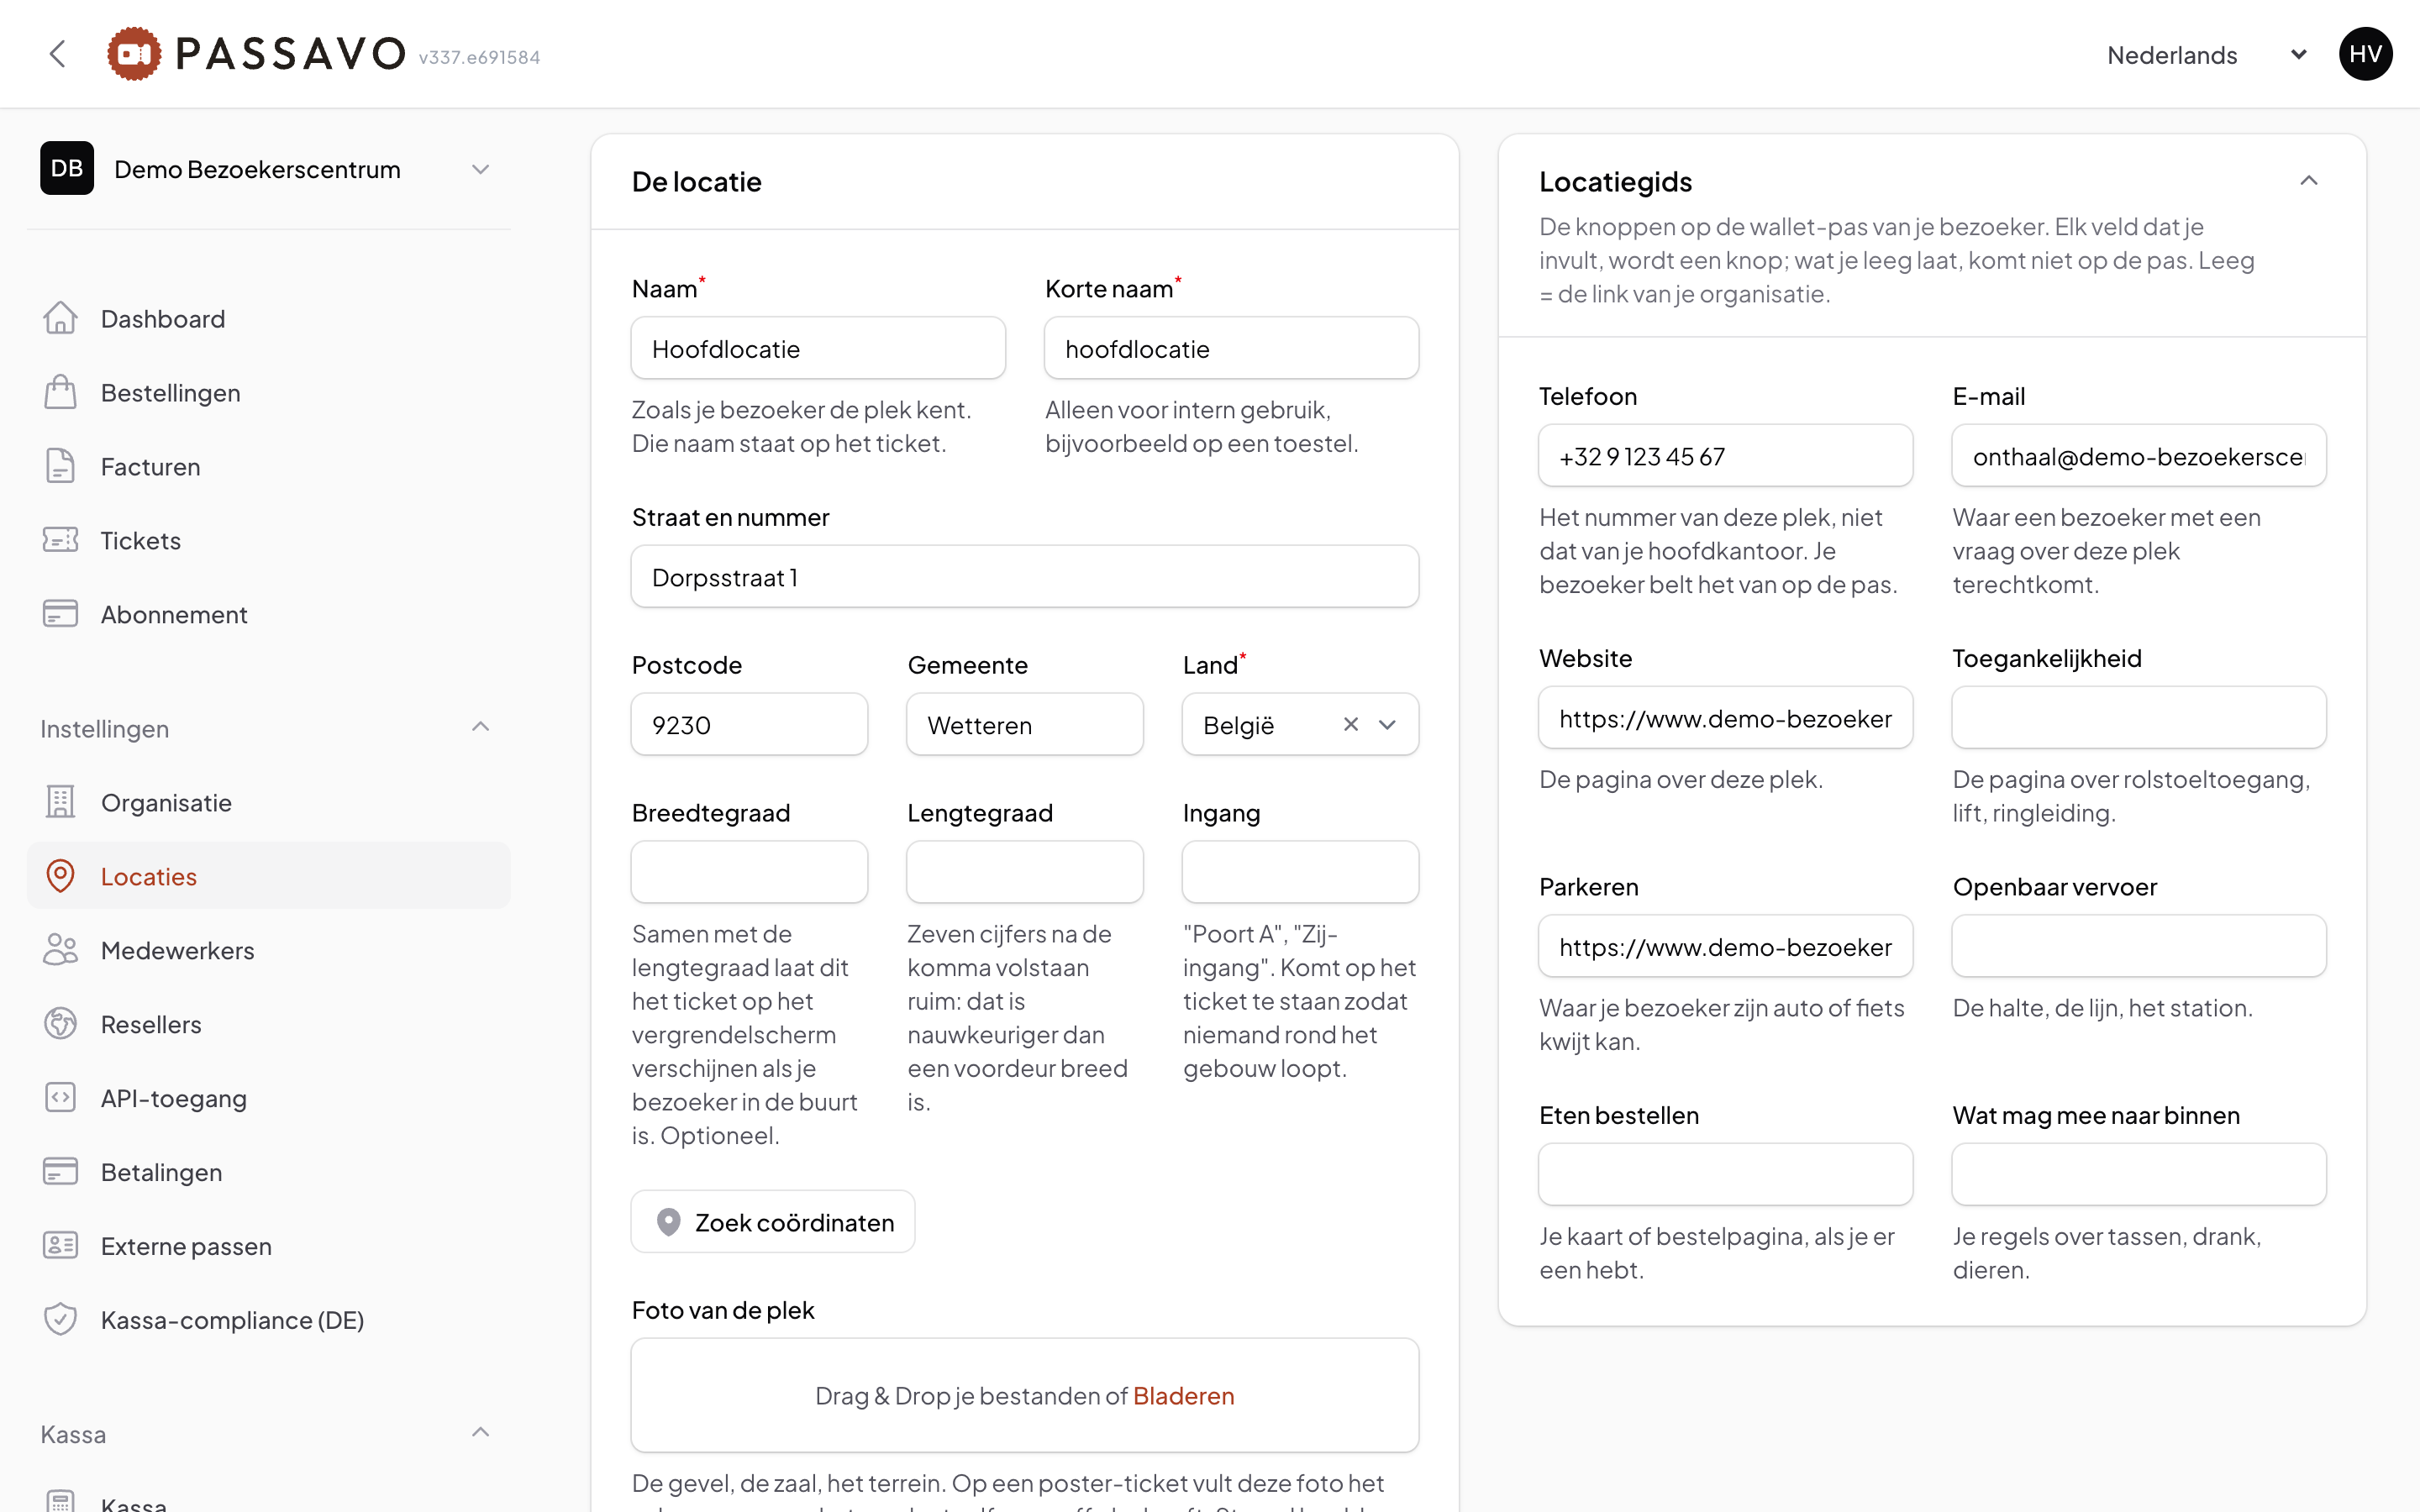Open the Land dropdown arrow

(1387, 725)
